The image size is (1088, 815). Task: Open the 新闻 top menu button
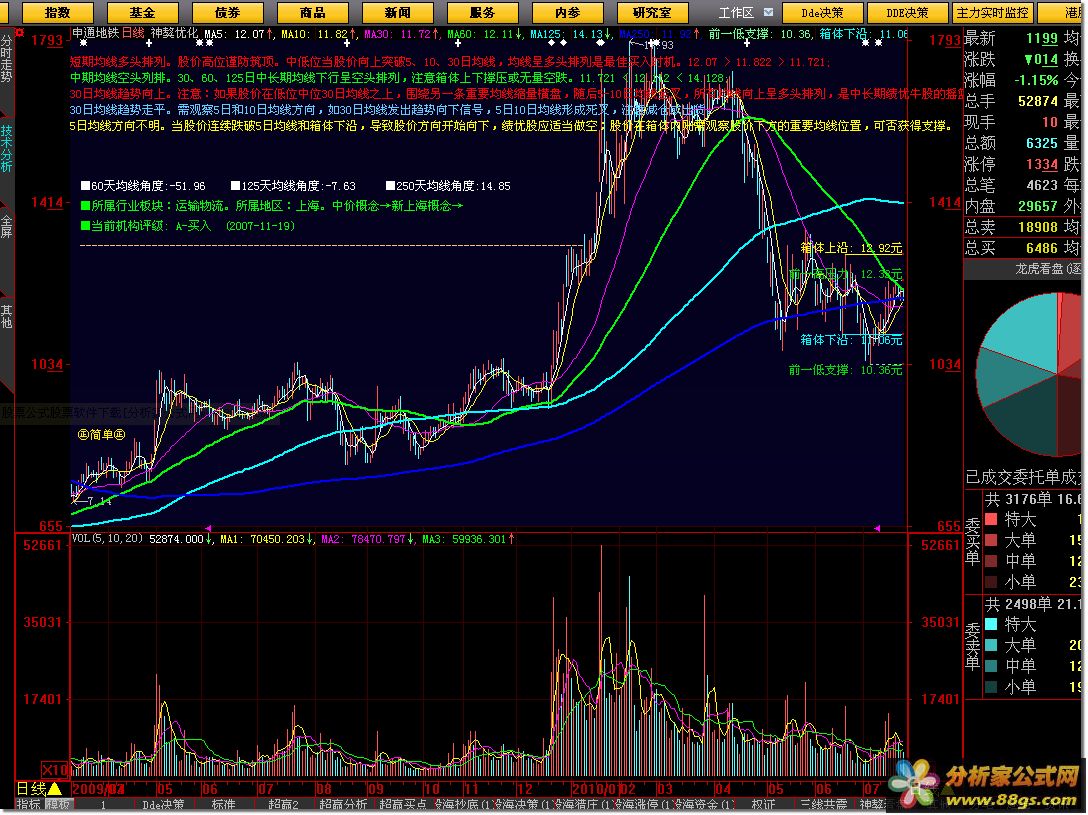coord(397,12)
